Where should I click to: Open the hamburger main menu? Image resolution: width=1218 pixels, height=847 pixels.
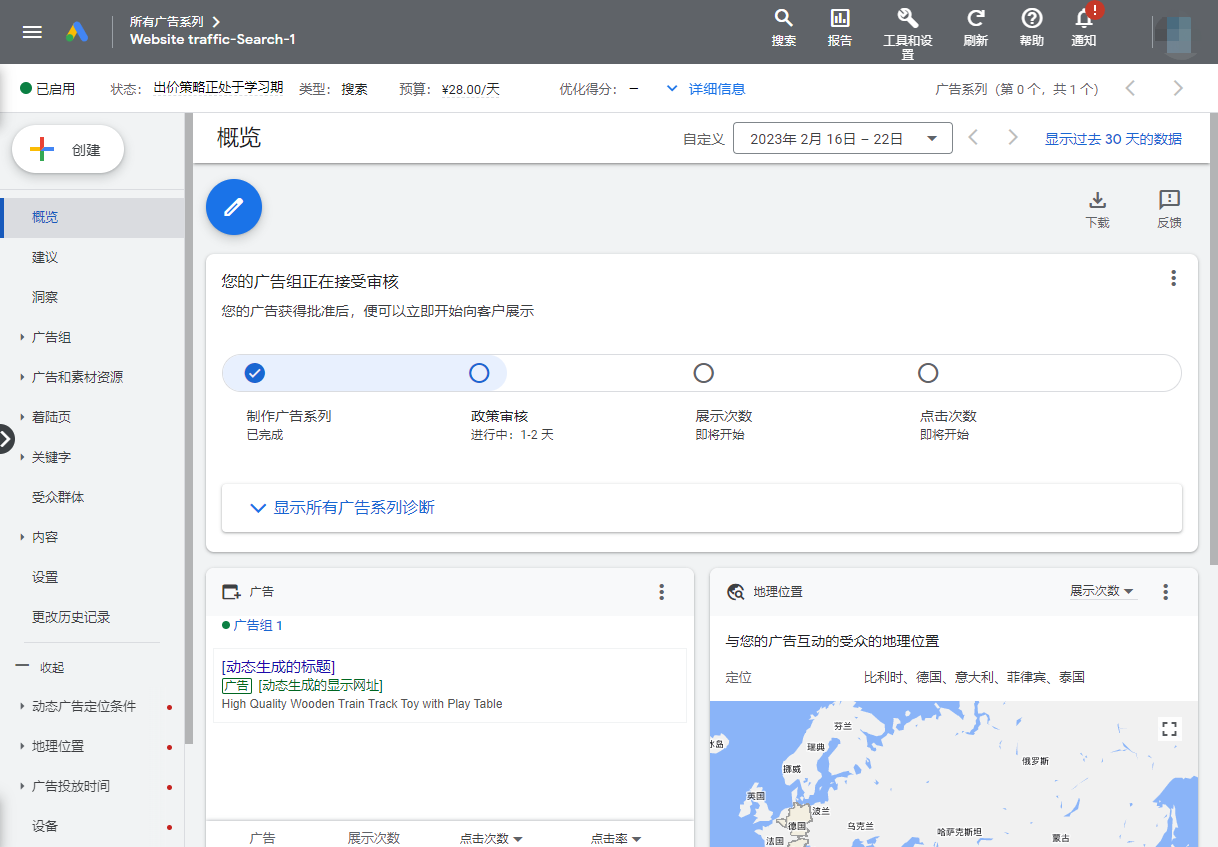click(x=32, y=32)
